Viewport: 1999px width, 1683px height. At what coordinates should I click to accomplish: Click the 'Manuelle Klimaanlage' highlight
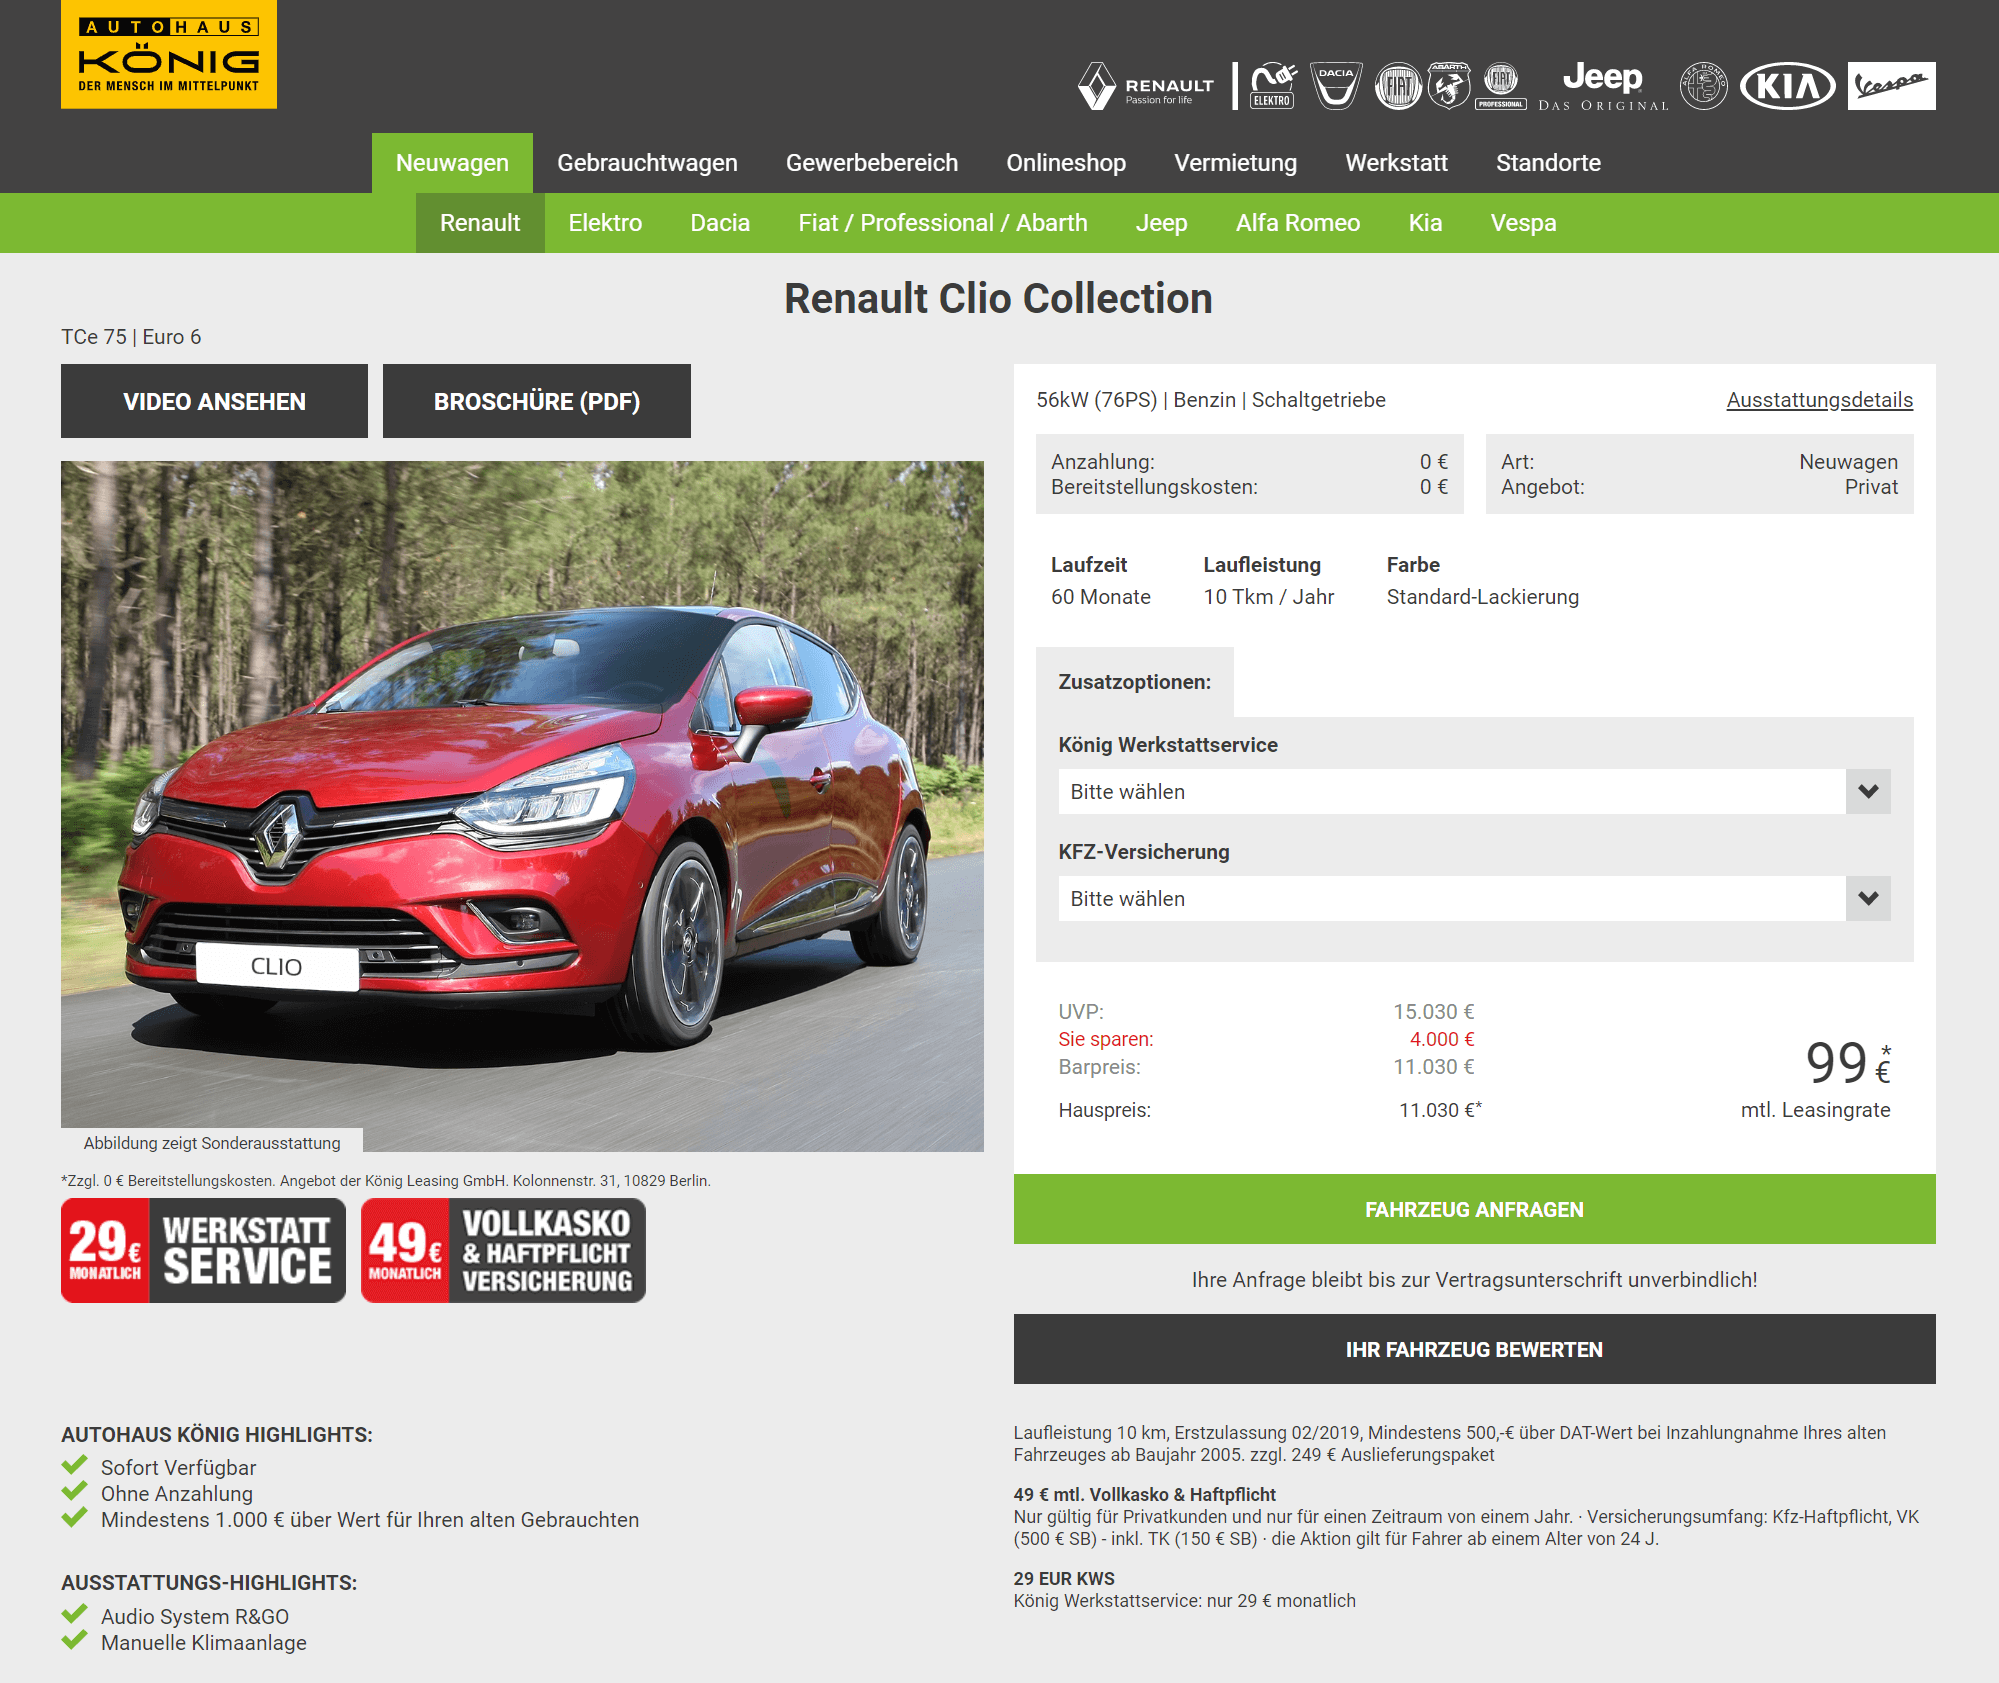(x=204, y=1642)
